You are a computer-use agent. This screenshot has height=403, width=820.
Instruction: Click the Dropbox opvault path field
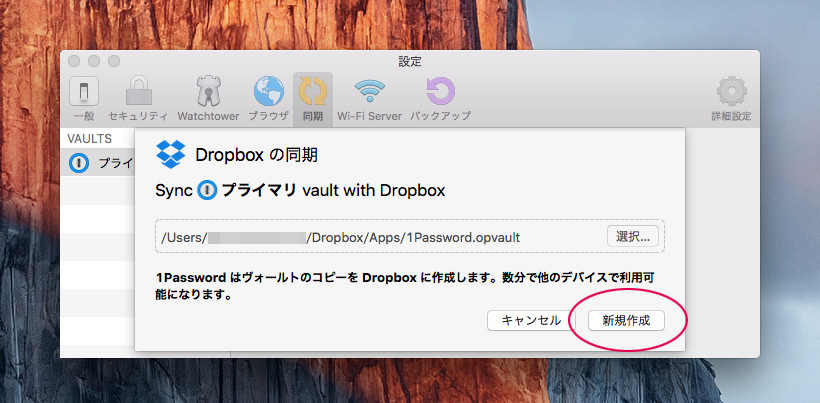[x=380, y=237]
